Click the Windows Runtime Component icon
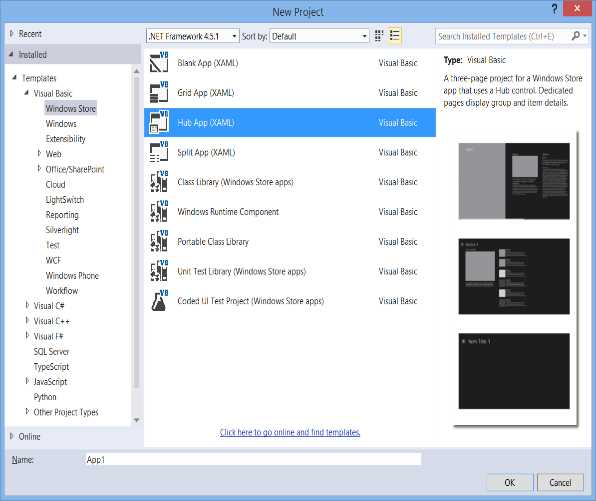 (x=159, y=212)
